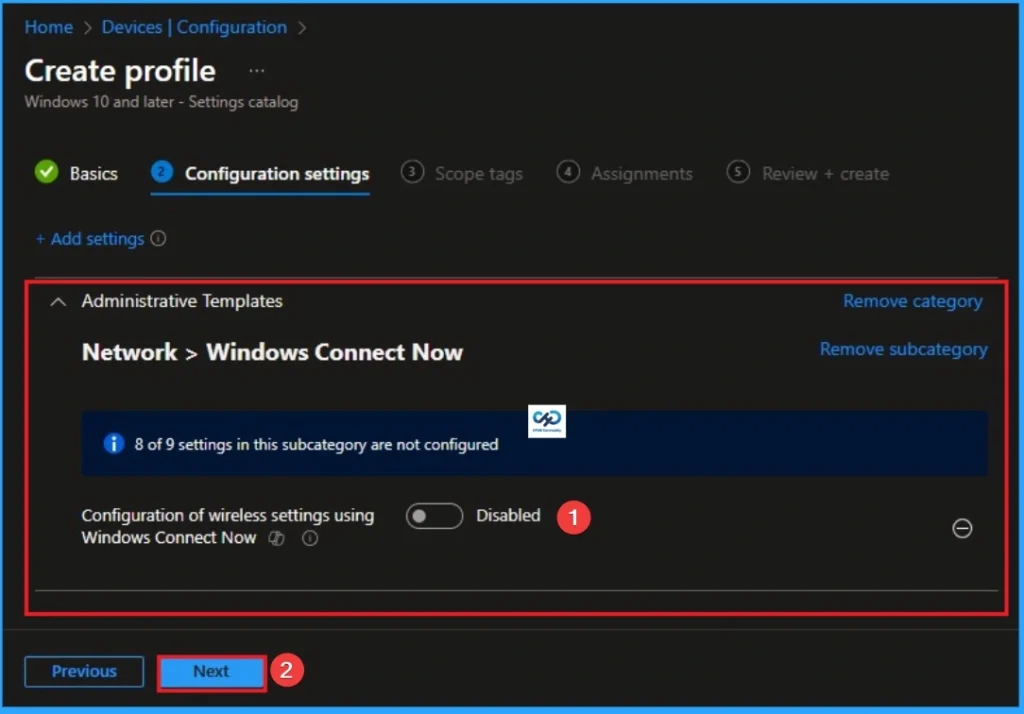Viewport: 1024px width, 714px height.
Task: Click Next to proceed to Scope tags
Action: [x=211, y=671]
